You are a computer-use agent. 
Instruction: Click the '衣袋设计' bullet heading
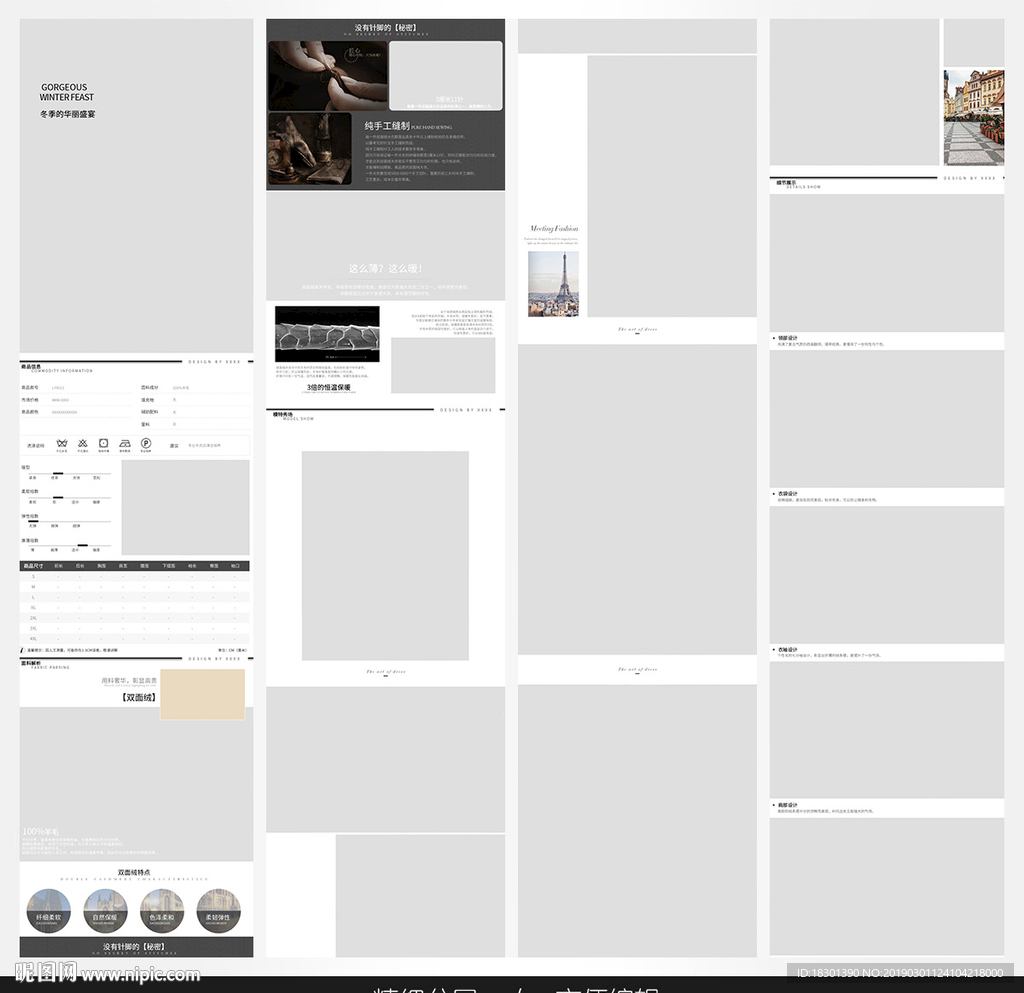pyautogui.click(x=788, y=494)
